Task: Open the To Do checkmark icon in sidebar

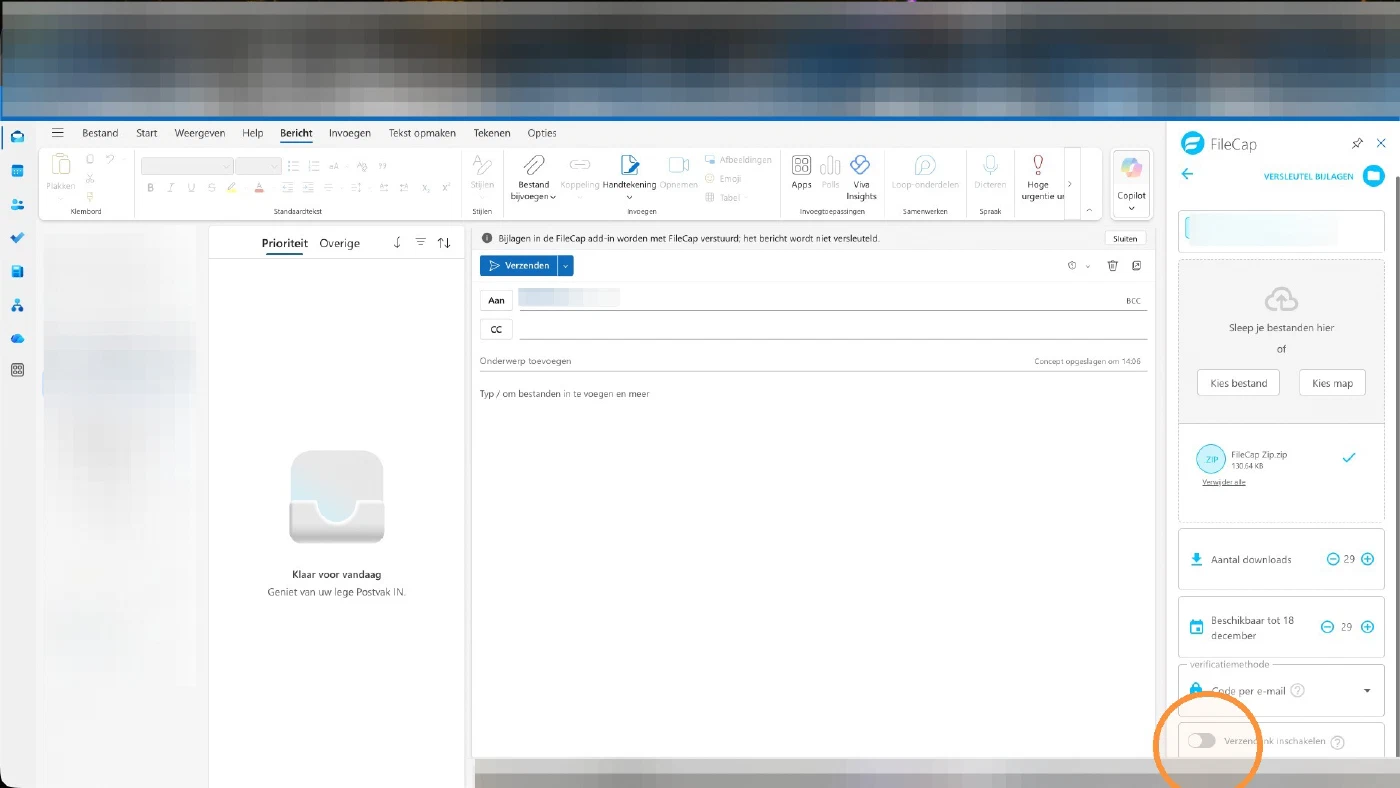Action: [17, 238]
